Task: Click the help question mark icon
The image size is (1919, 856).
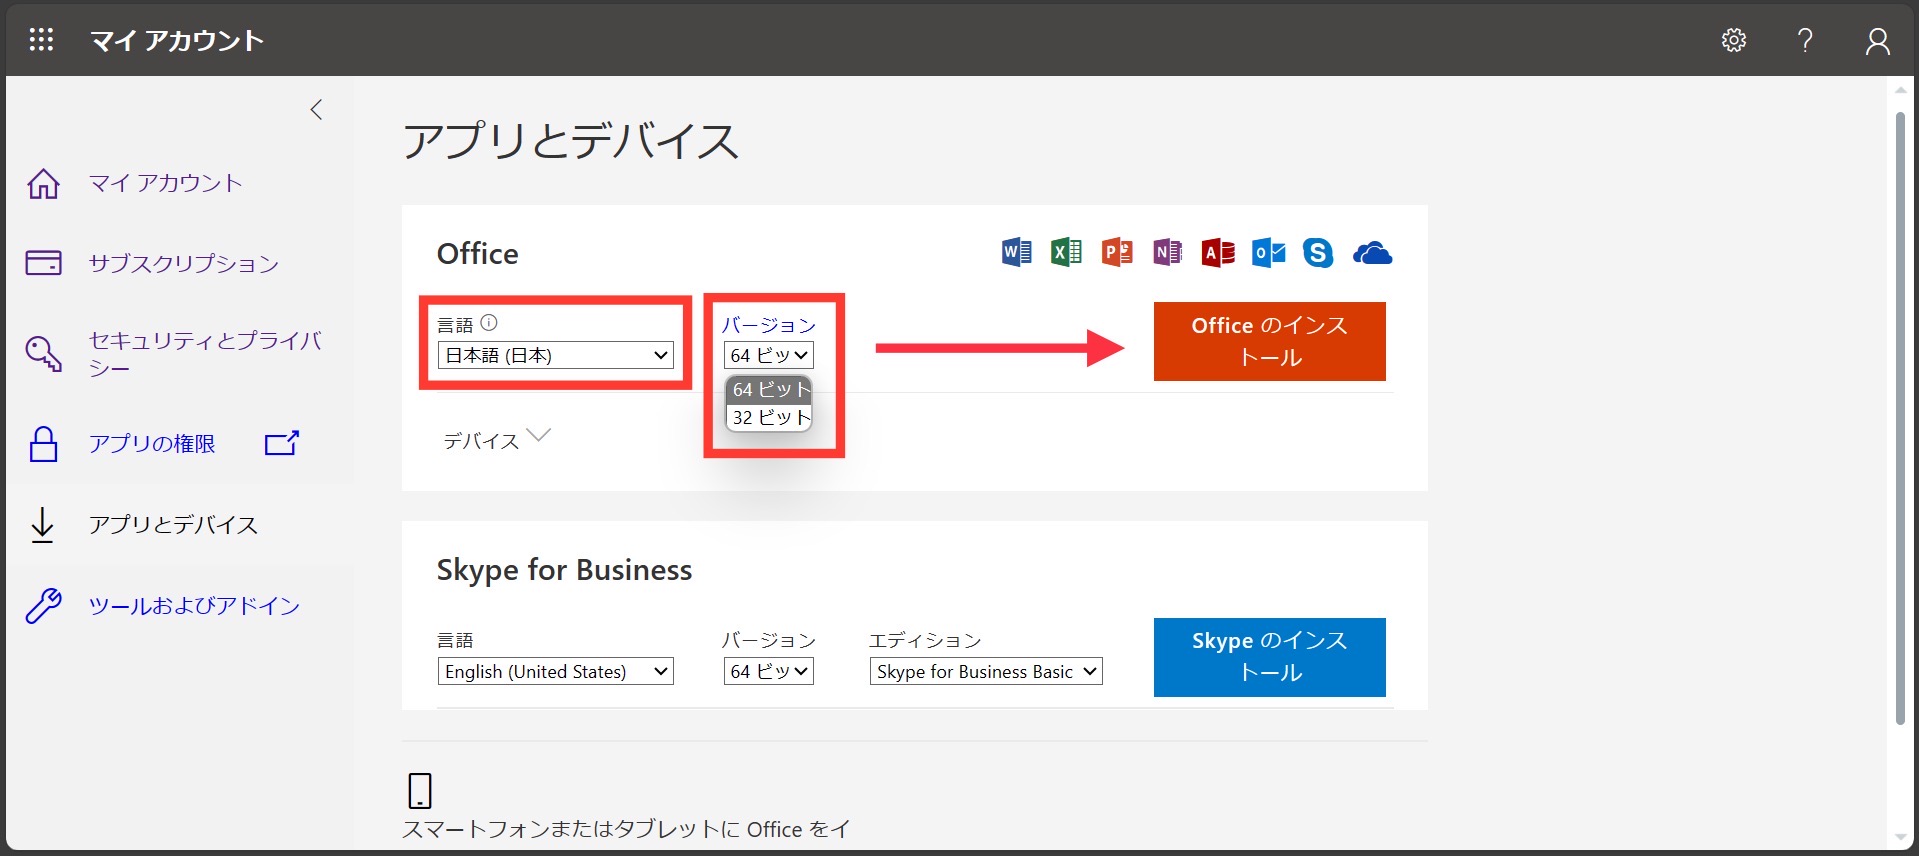Action: [x=1805, y=40]
